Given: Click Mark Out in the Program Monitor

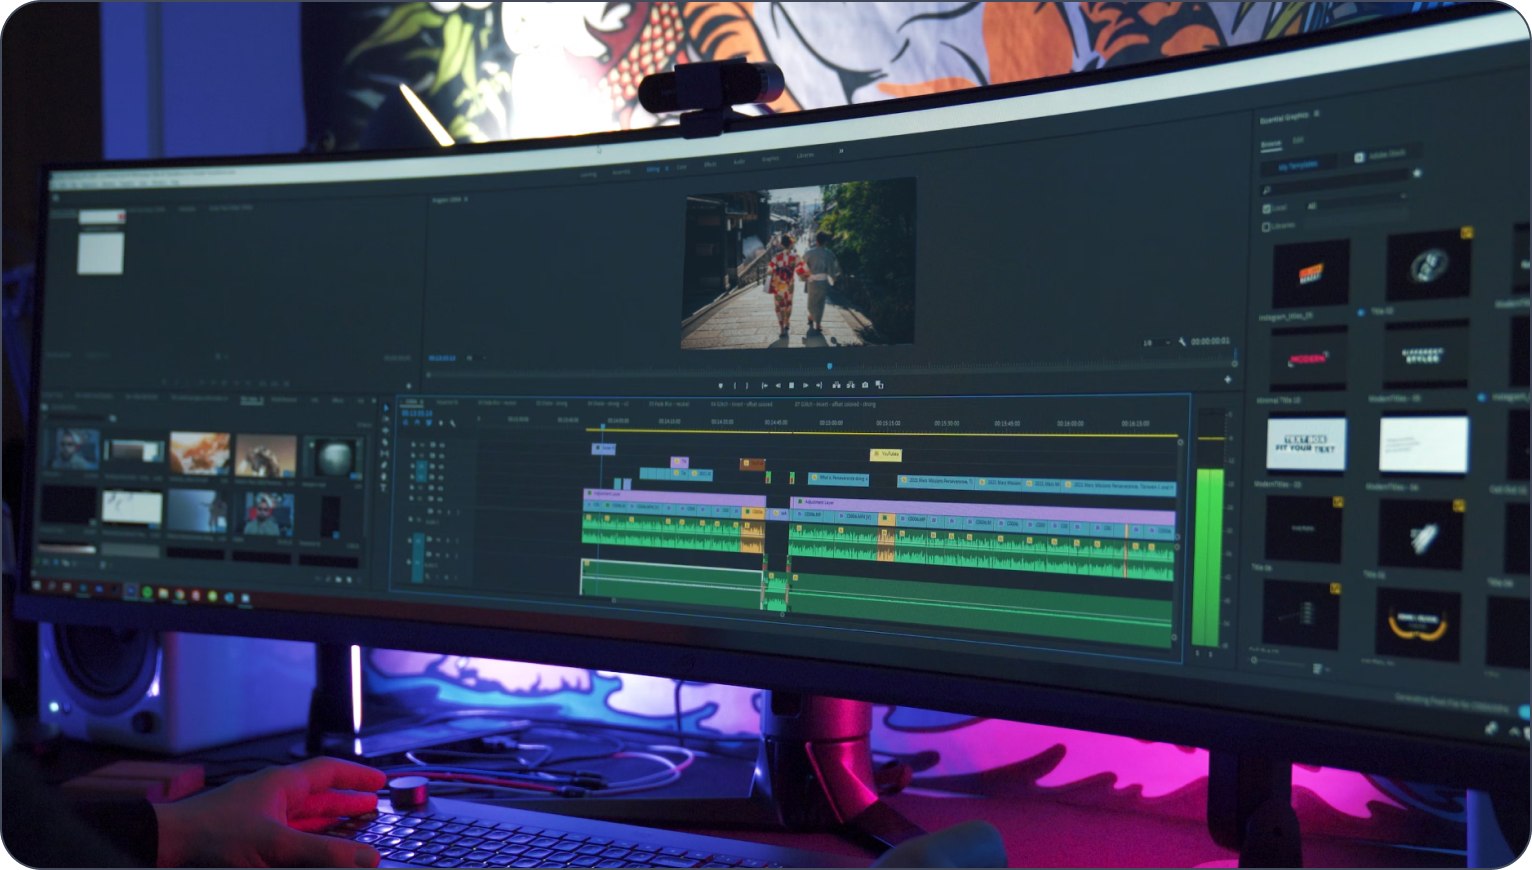Looking at the screenshot, I should [x=747, y=385].
